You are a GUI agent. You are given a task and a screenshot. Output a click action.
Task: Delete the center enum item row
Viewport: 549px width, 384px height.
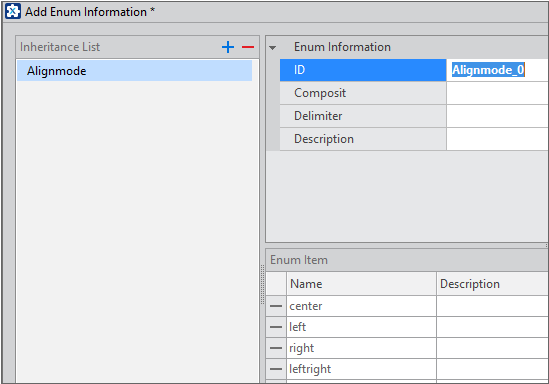click(x=276, y=306)
